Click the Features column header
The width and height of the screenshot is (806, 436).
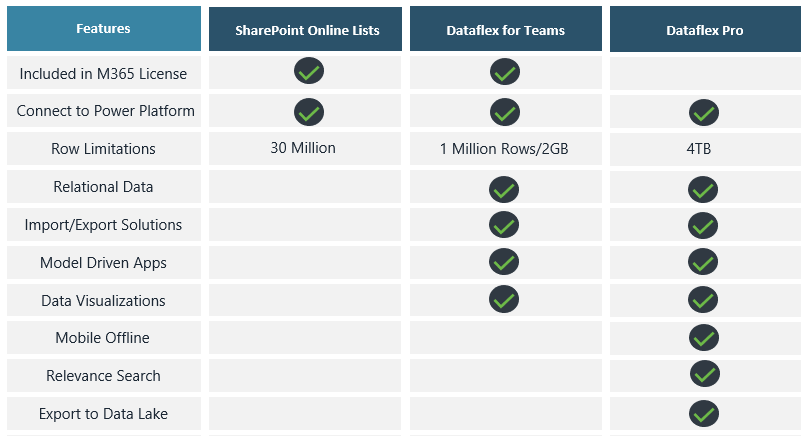(x=103, y=29)
